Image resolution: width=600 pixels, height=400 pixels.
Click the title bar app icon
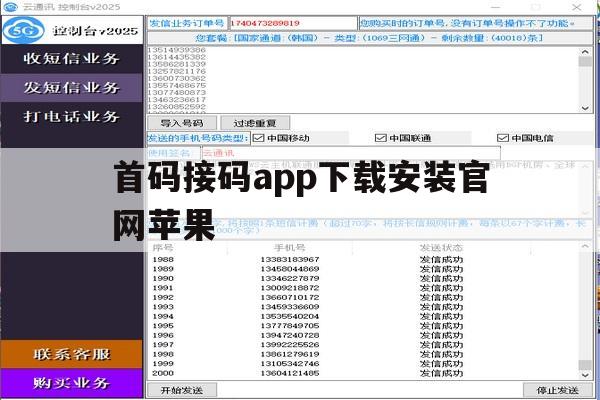(x=10, y=7)
